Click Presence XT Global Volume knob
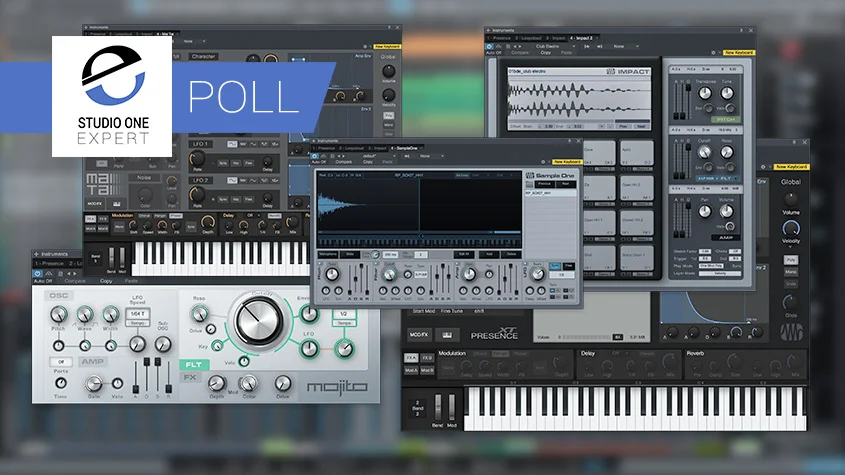This screenshot has width=845, height=475. 791,200
